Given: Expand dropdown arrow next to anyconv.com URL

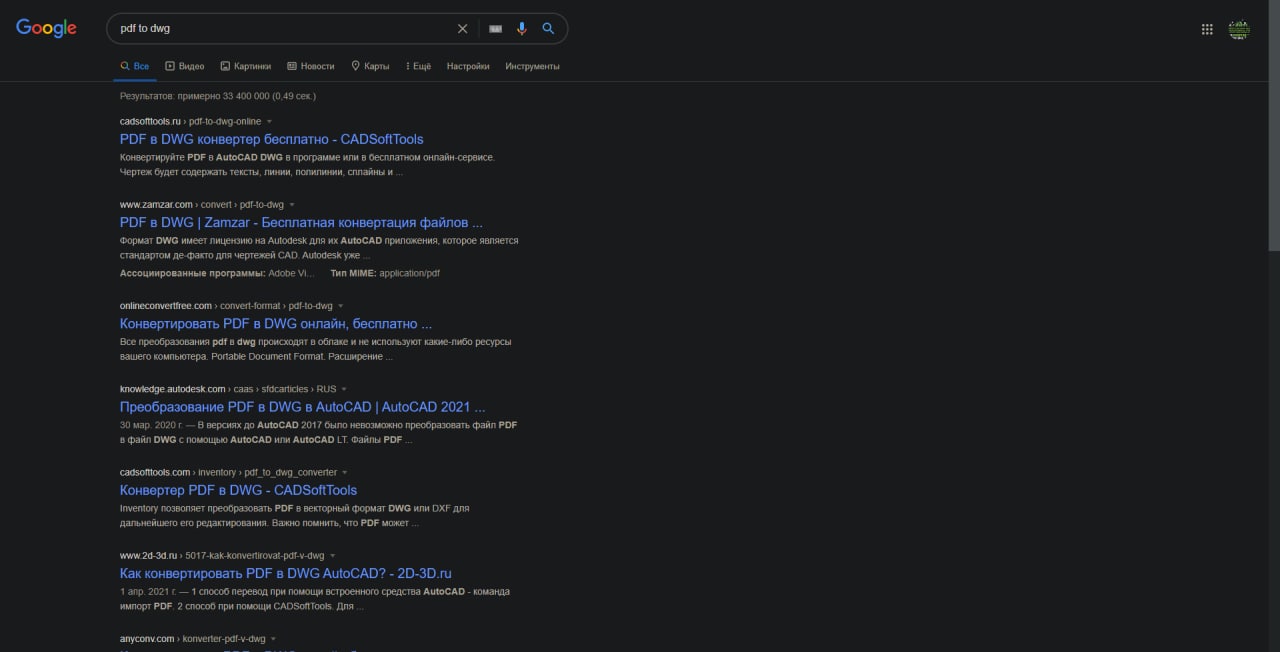Looking at the screenshot, I should pos(273,638).
